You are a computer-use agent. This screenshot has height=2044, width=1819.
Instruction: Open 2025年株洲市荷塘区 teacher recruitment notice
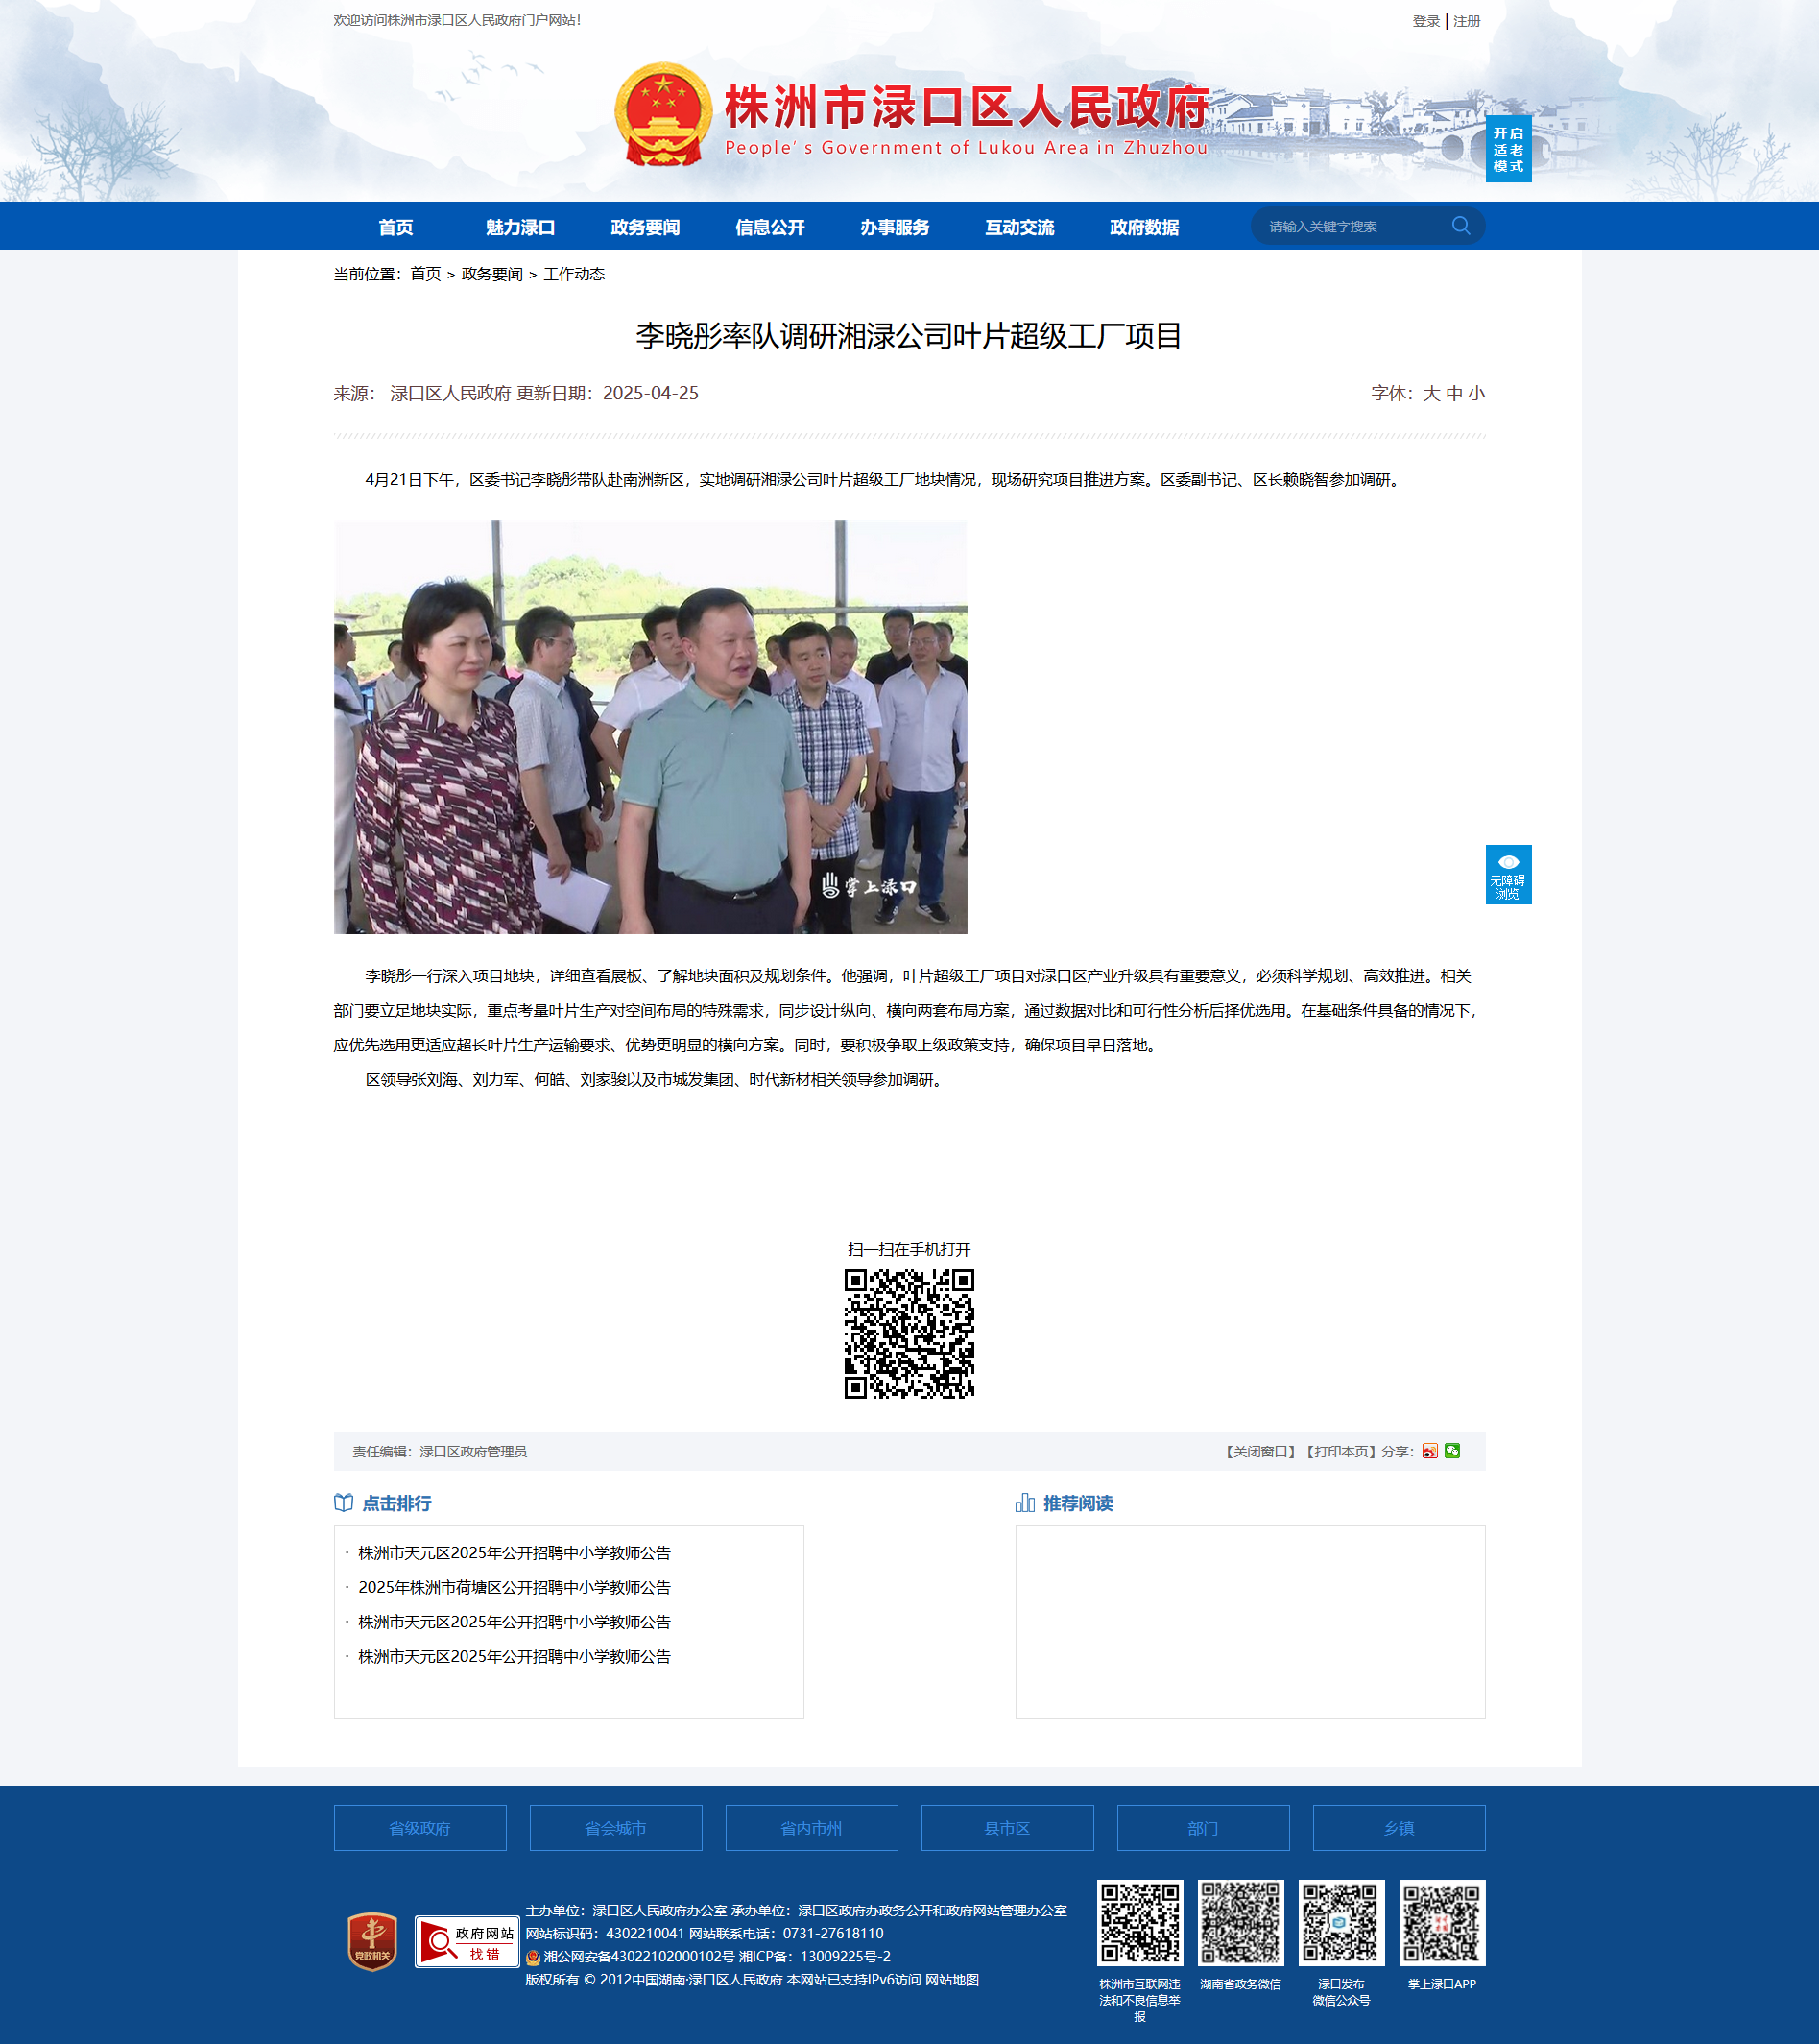click(x=514, y=1587)
